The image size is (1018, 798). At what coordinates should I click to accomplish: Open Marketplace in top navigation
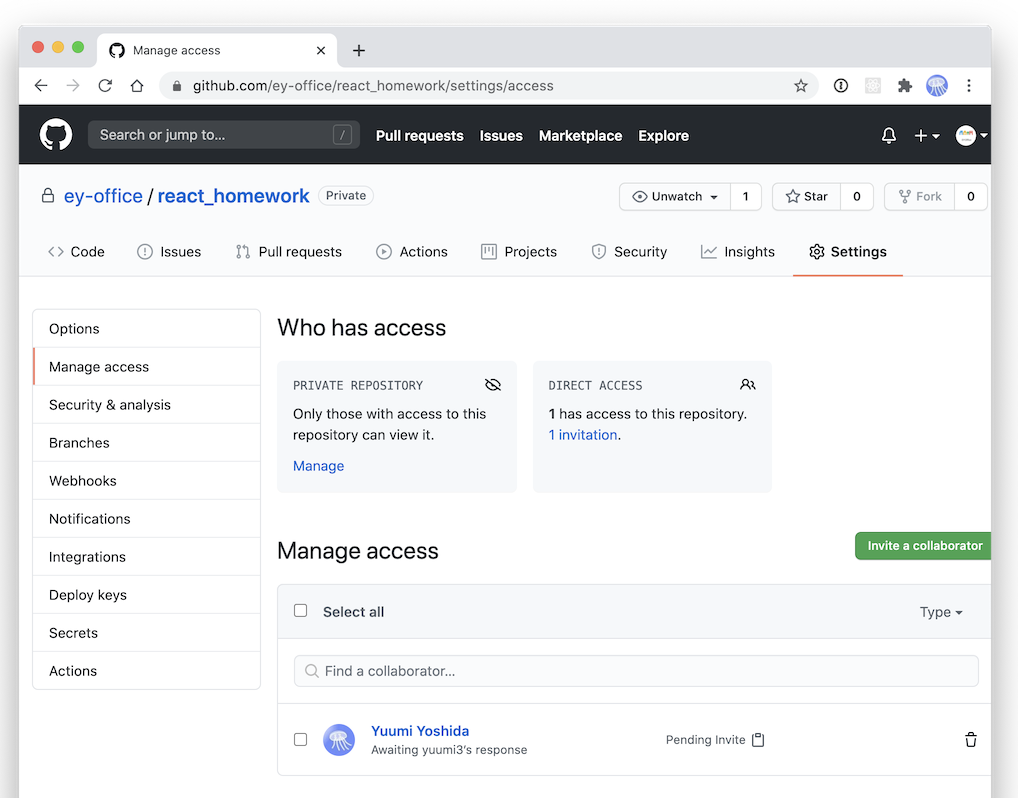[x=580, y=136]
